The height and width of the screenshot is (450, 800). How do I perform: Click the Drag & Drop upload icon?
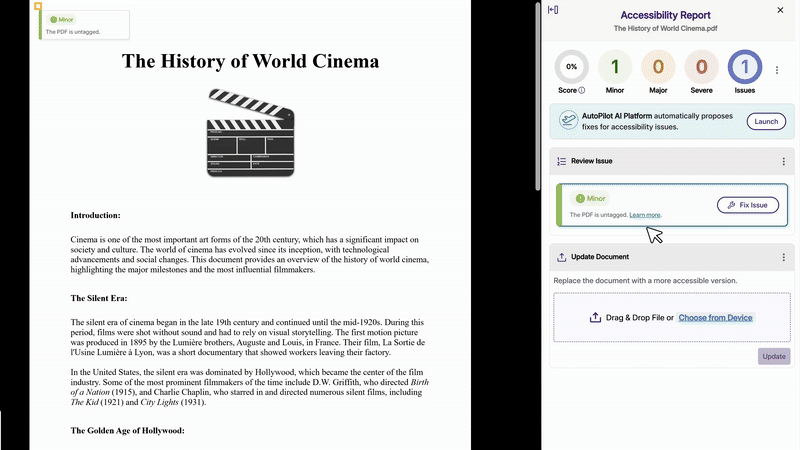point(596,318)
